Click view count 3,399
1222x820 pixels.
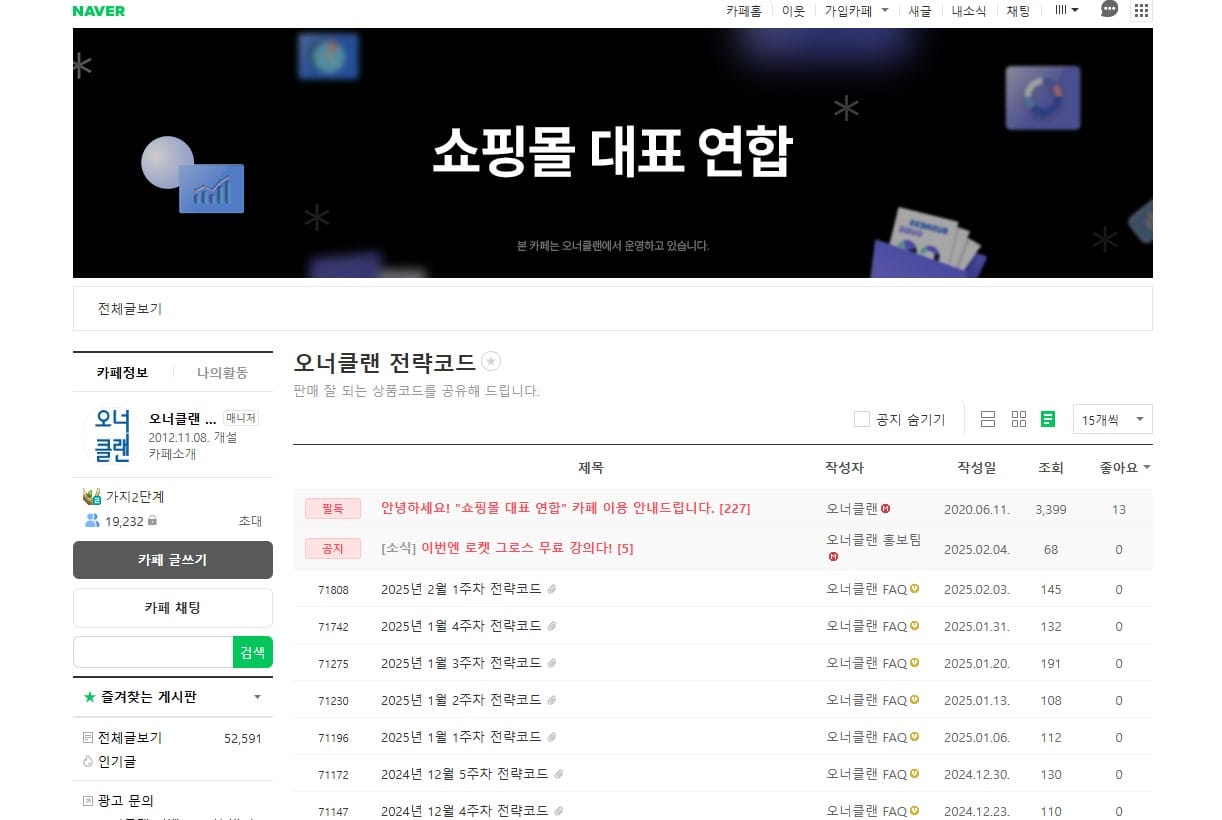(x=1051, y=510)
